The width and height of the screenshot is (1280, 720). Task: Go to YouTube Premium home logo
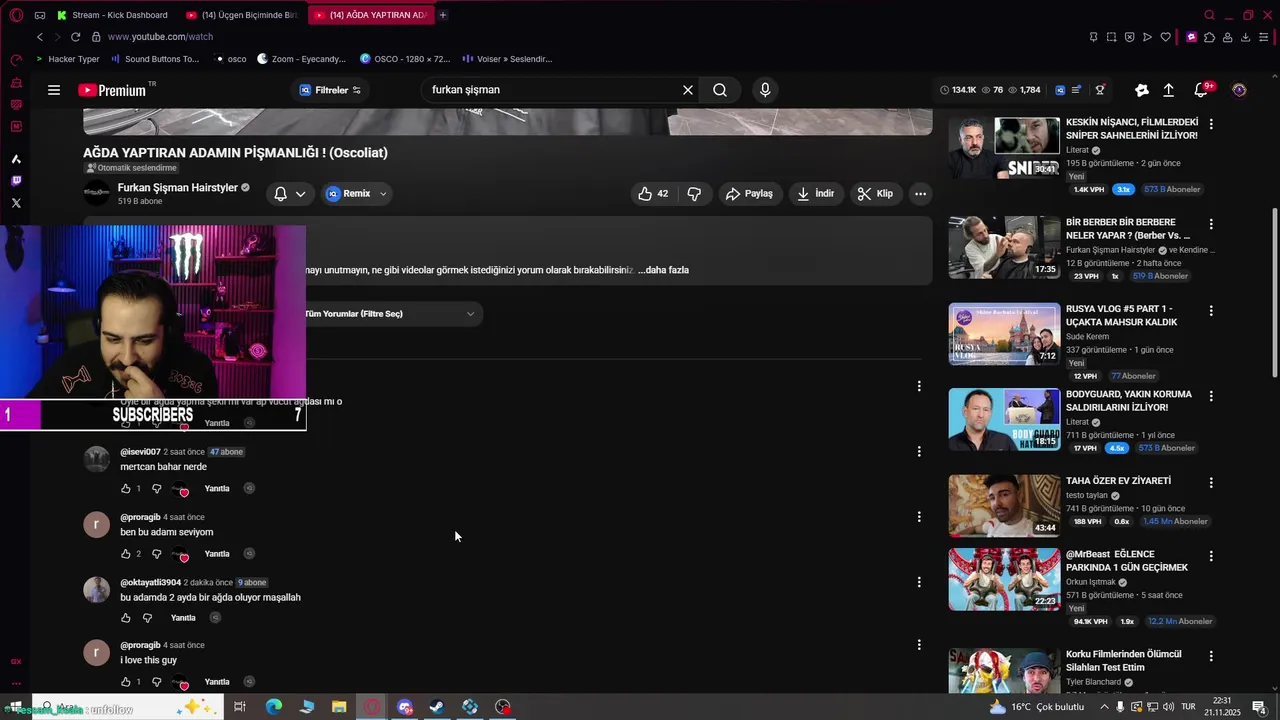(x=112, y=90)
